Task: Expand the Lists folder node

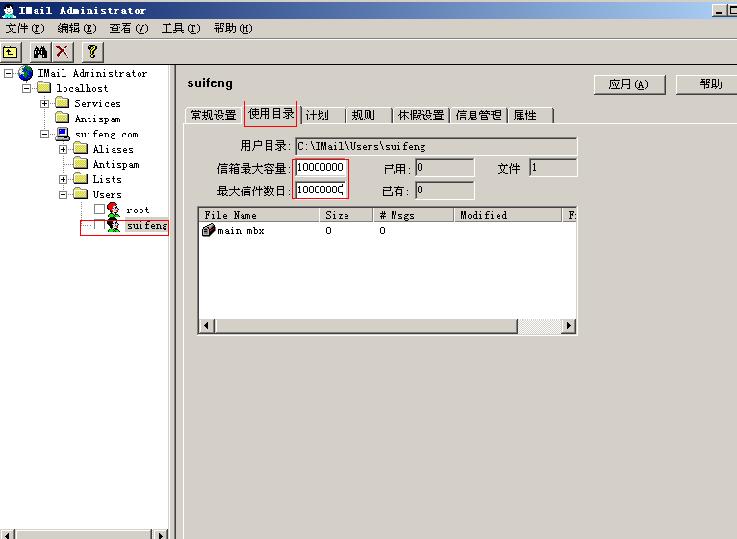Action: pos(63,179)
